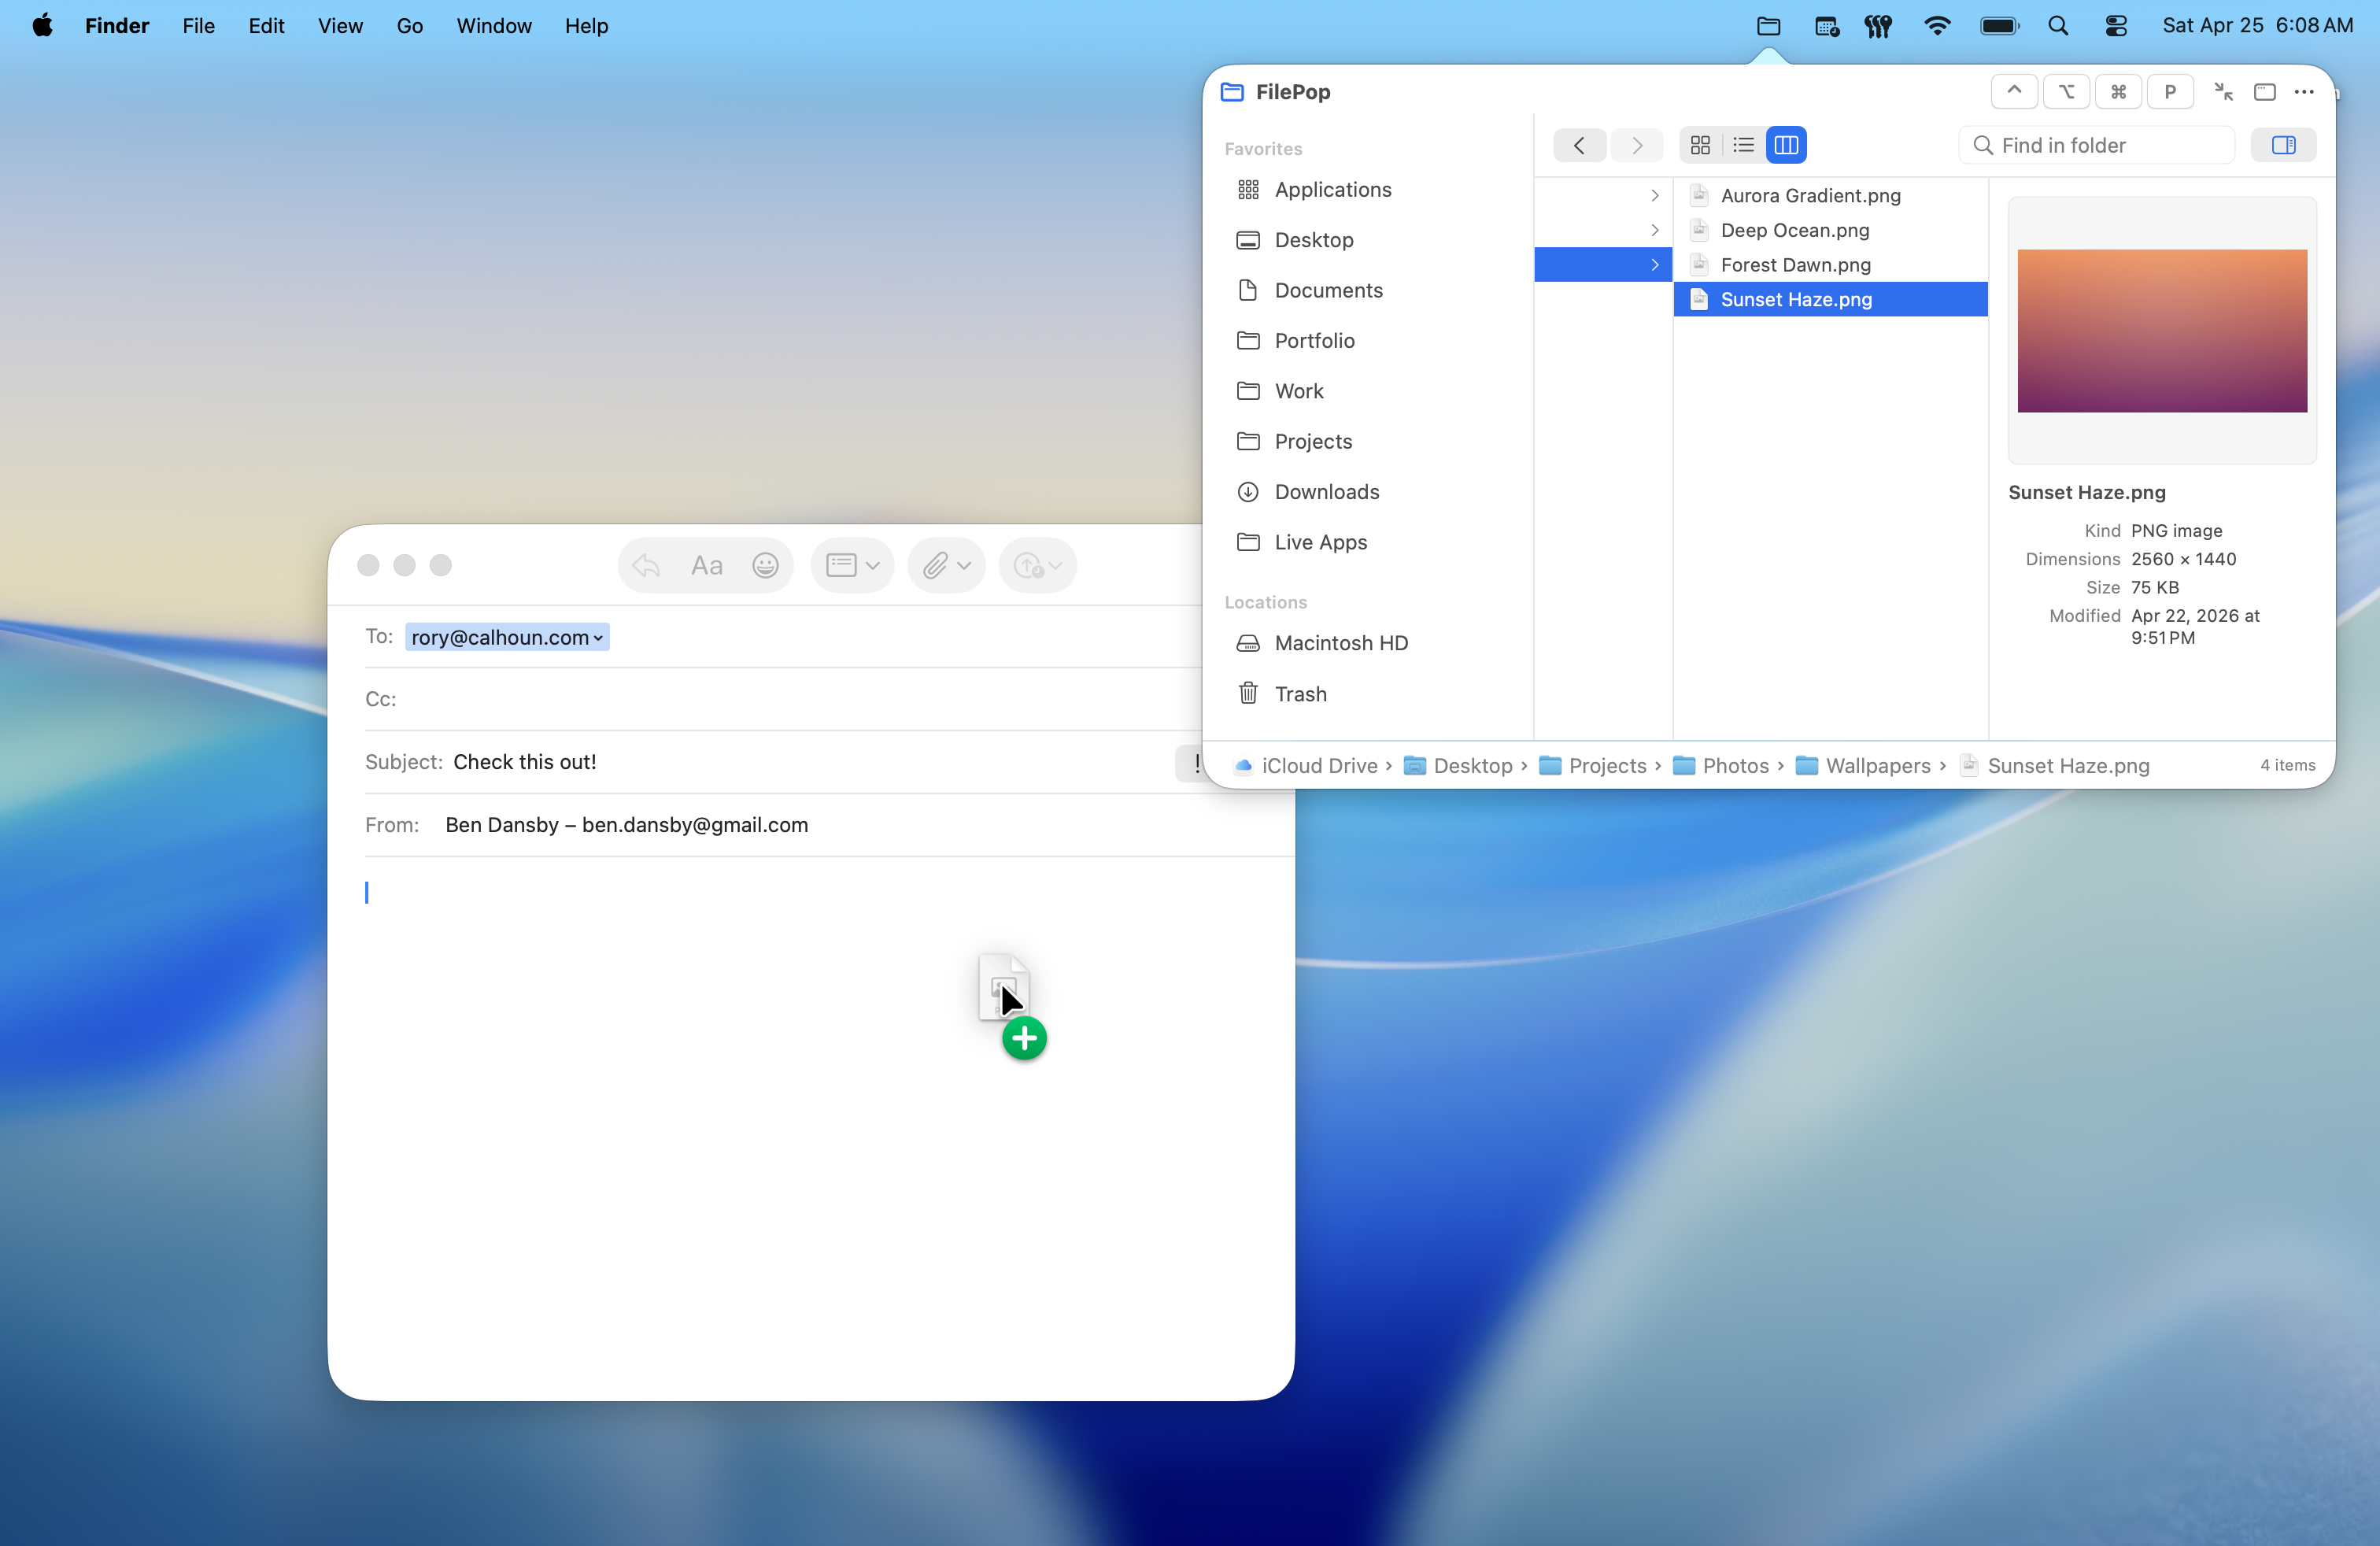
Task: Click the collapse-window arrows icon in FilePop
Action: click(x=2222, y=91)
